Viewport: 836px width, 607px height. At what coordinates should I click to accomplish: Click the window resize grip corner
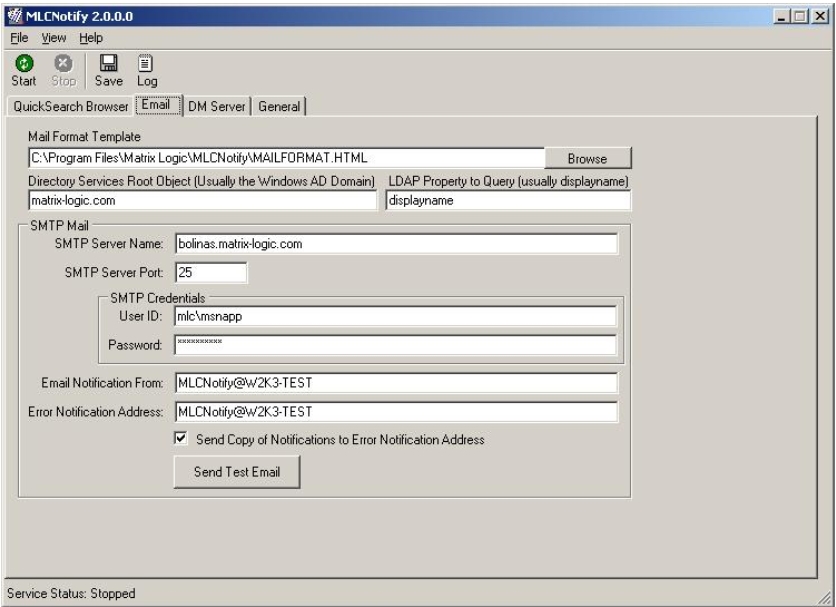point(824,597)
